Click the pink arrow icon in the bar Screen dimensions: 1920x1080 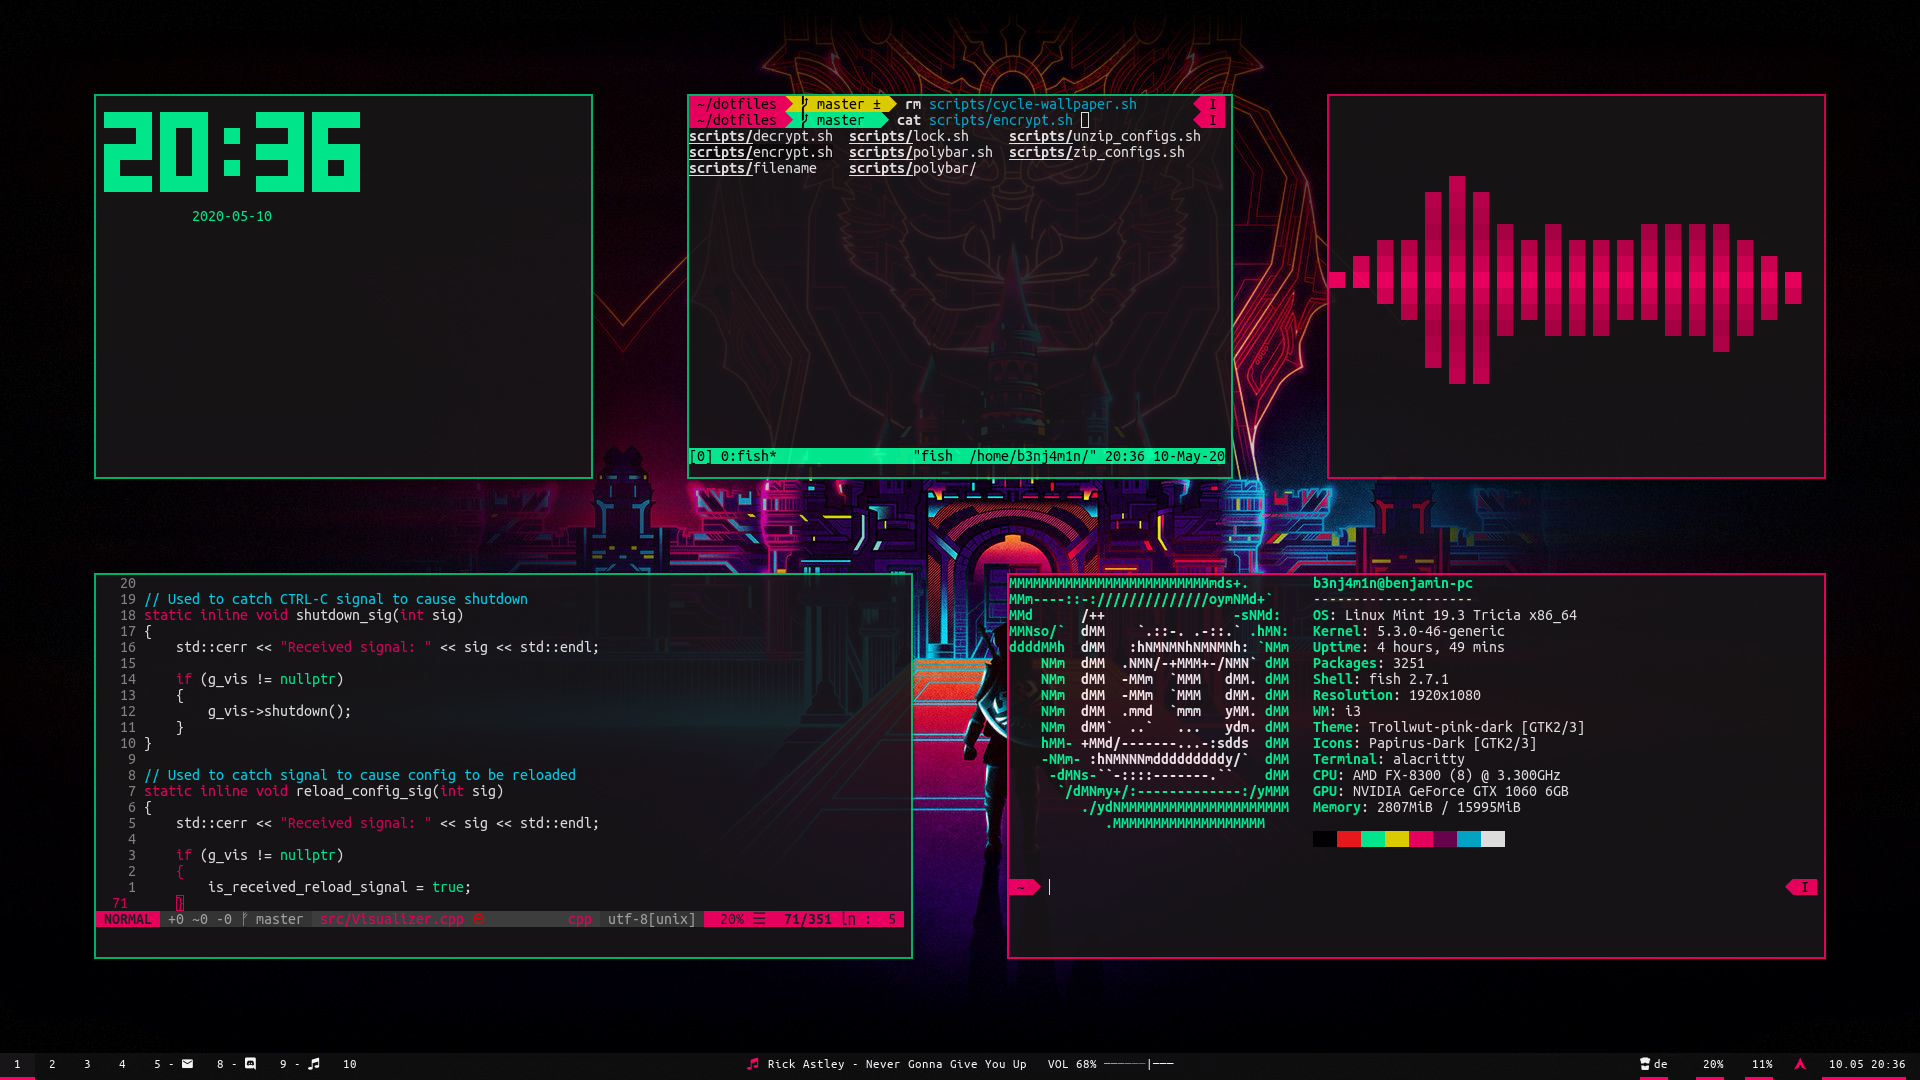coord(1800,1064)
